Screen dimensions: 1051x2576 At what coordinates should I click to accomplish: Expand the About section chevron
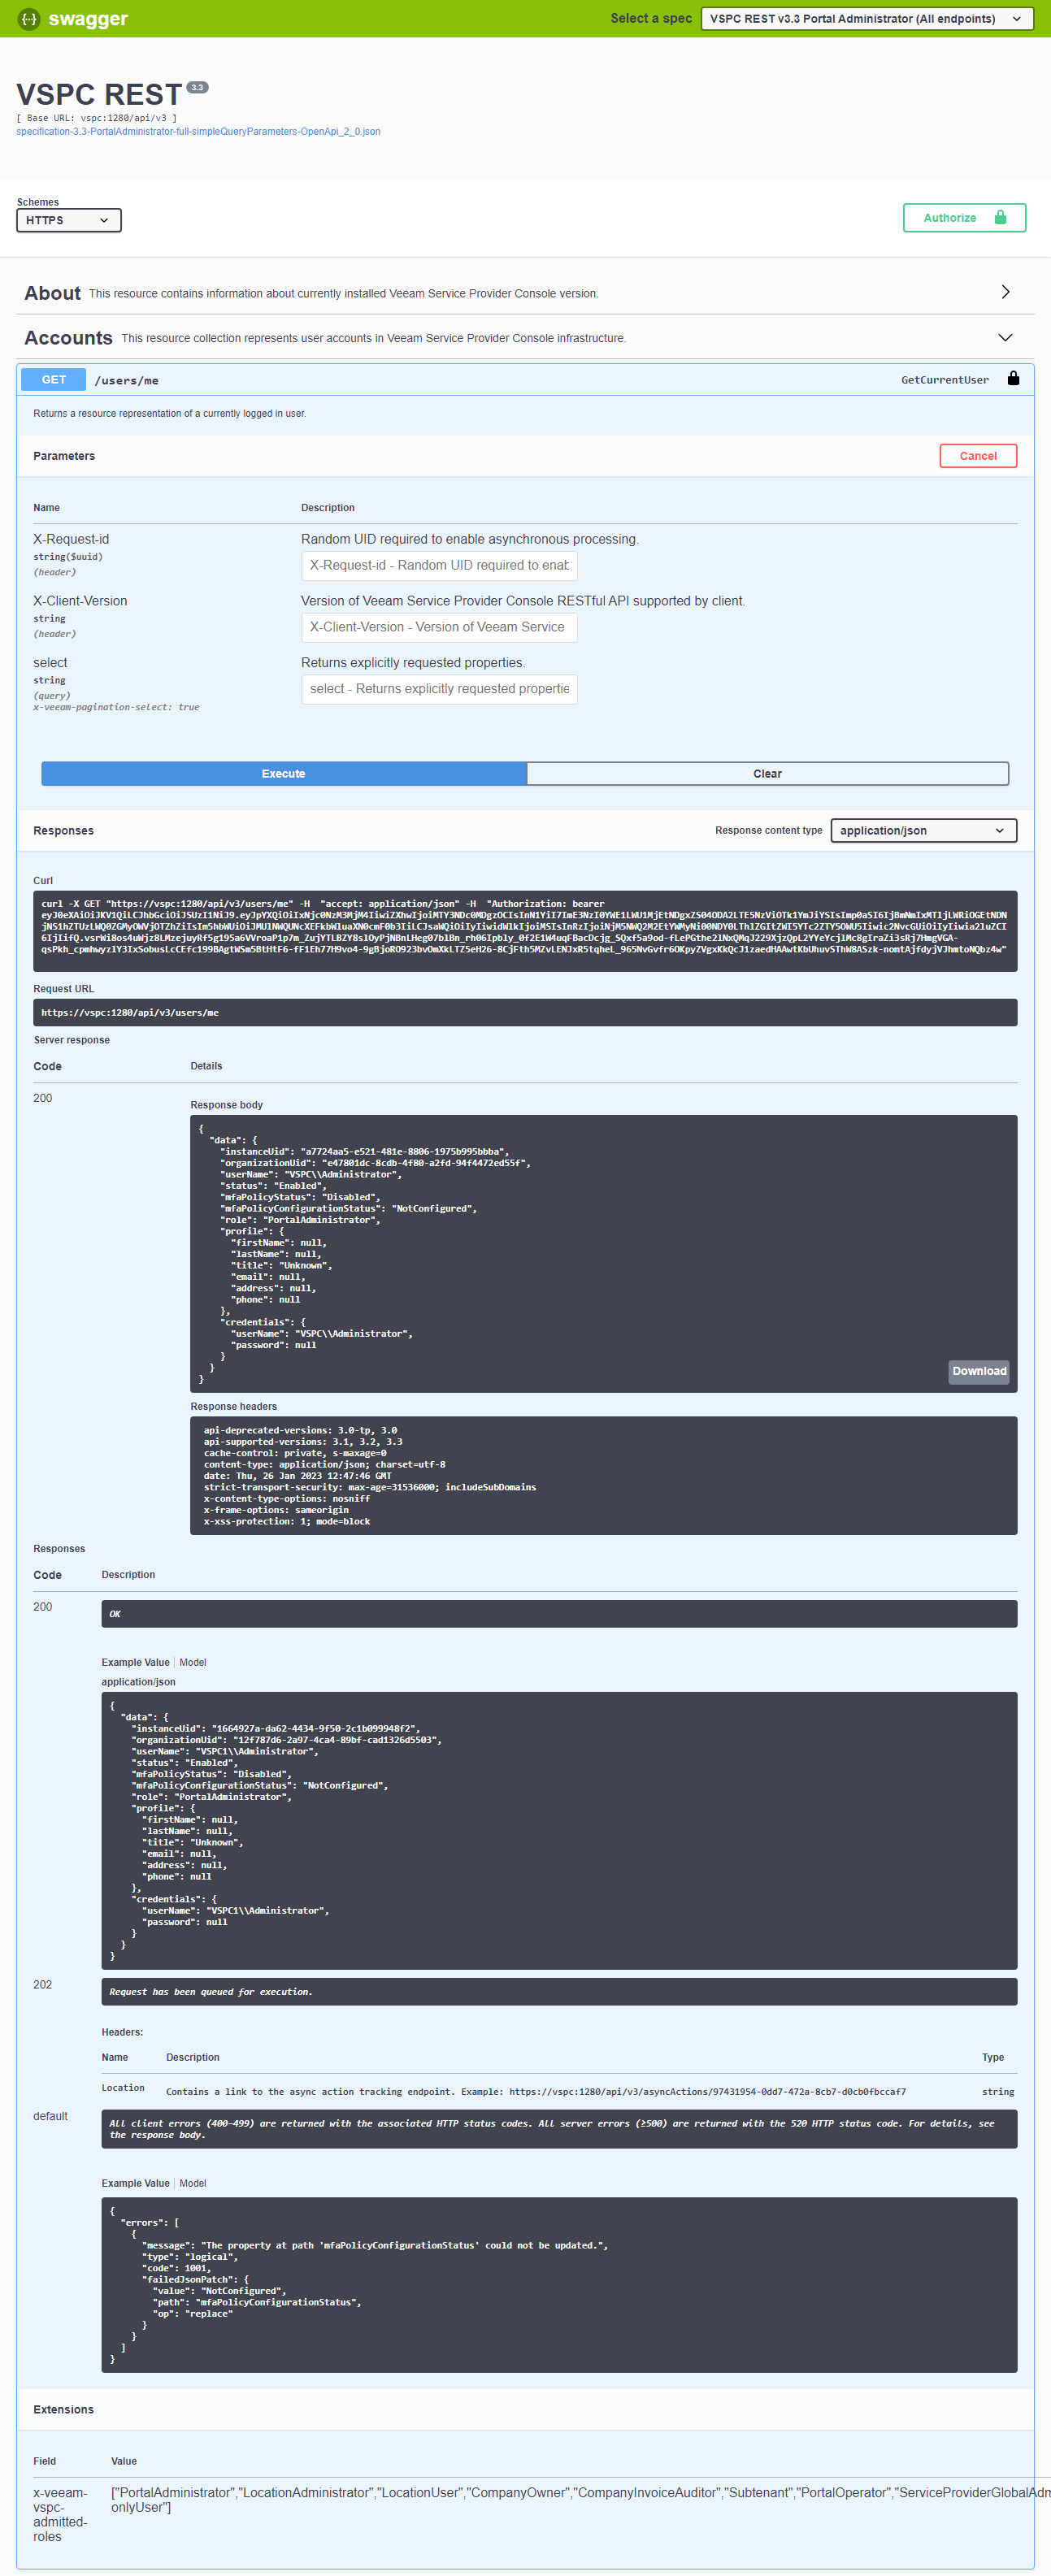pyautogui.click(x=1005, y=292)
